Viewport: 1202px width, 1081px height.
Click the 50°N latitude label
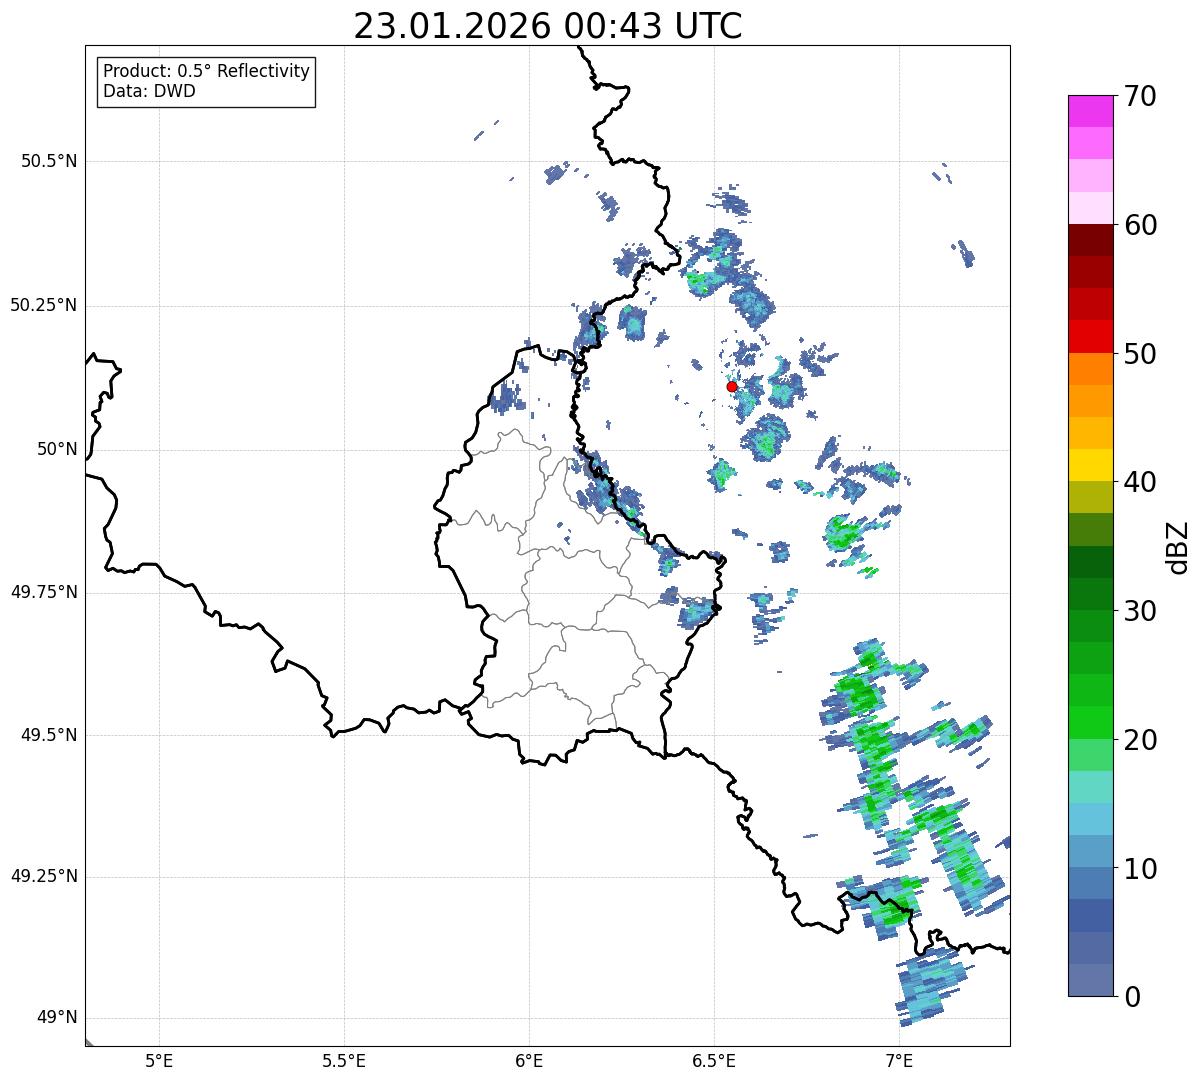coord(57,449)
